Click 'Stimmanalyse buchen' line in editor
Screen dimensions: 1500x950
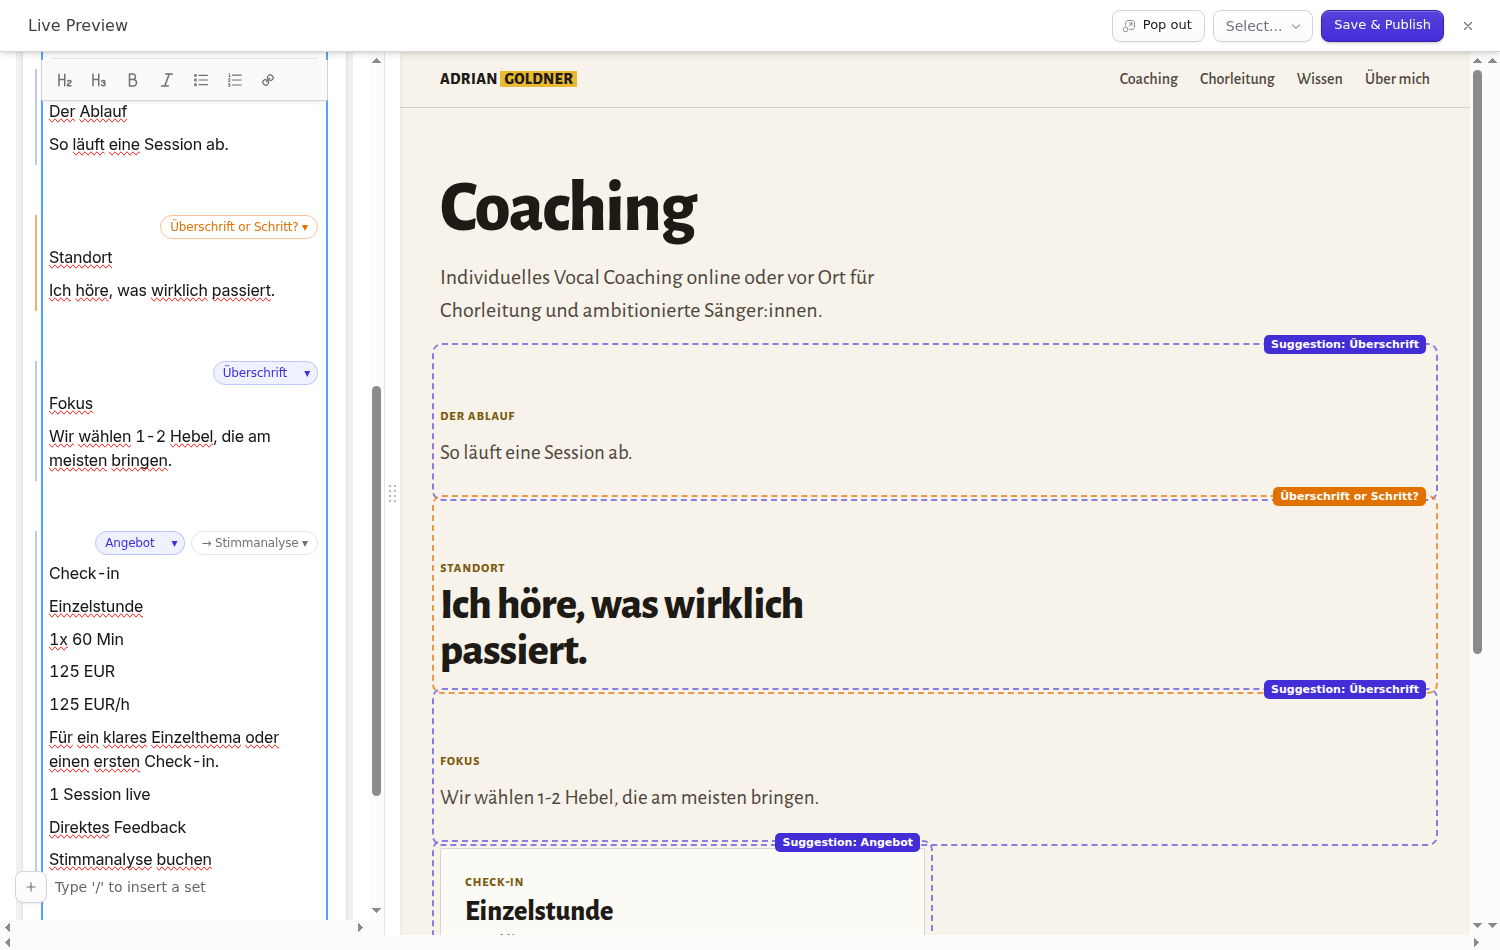(x=130, y=860)
